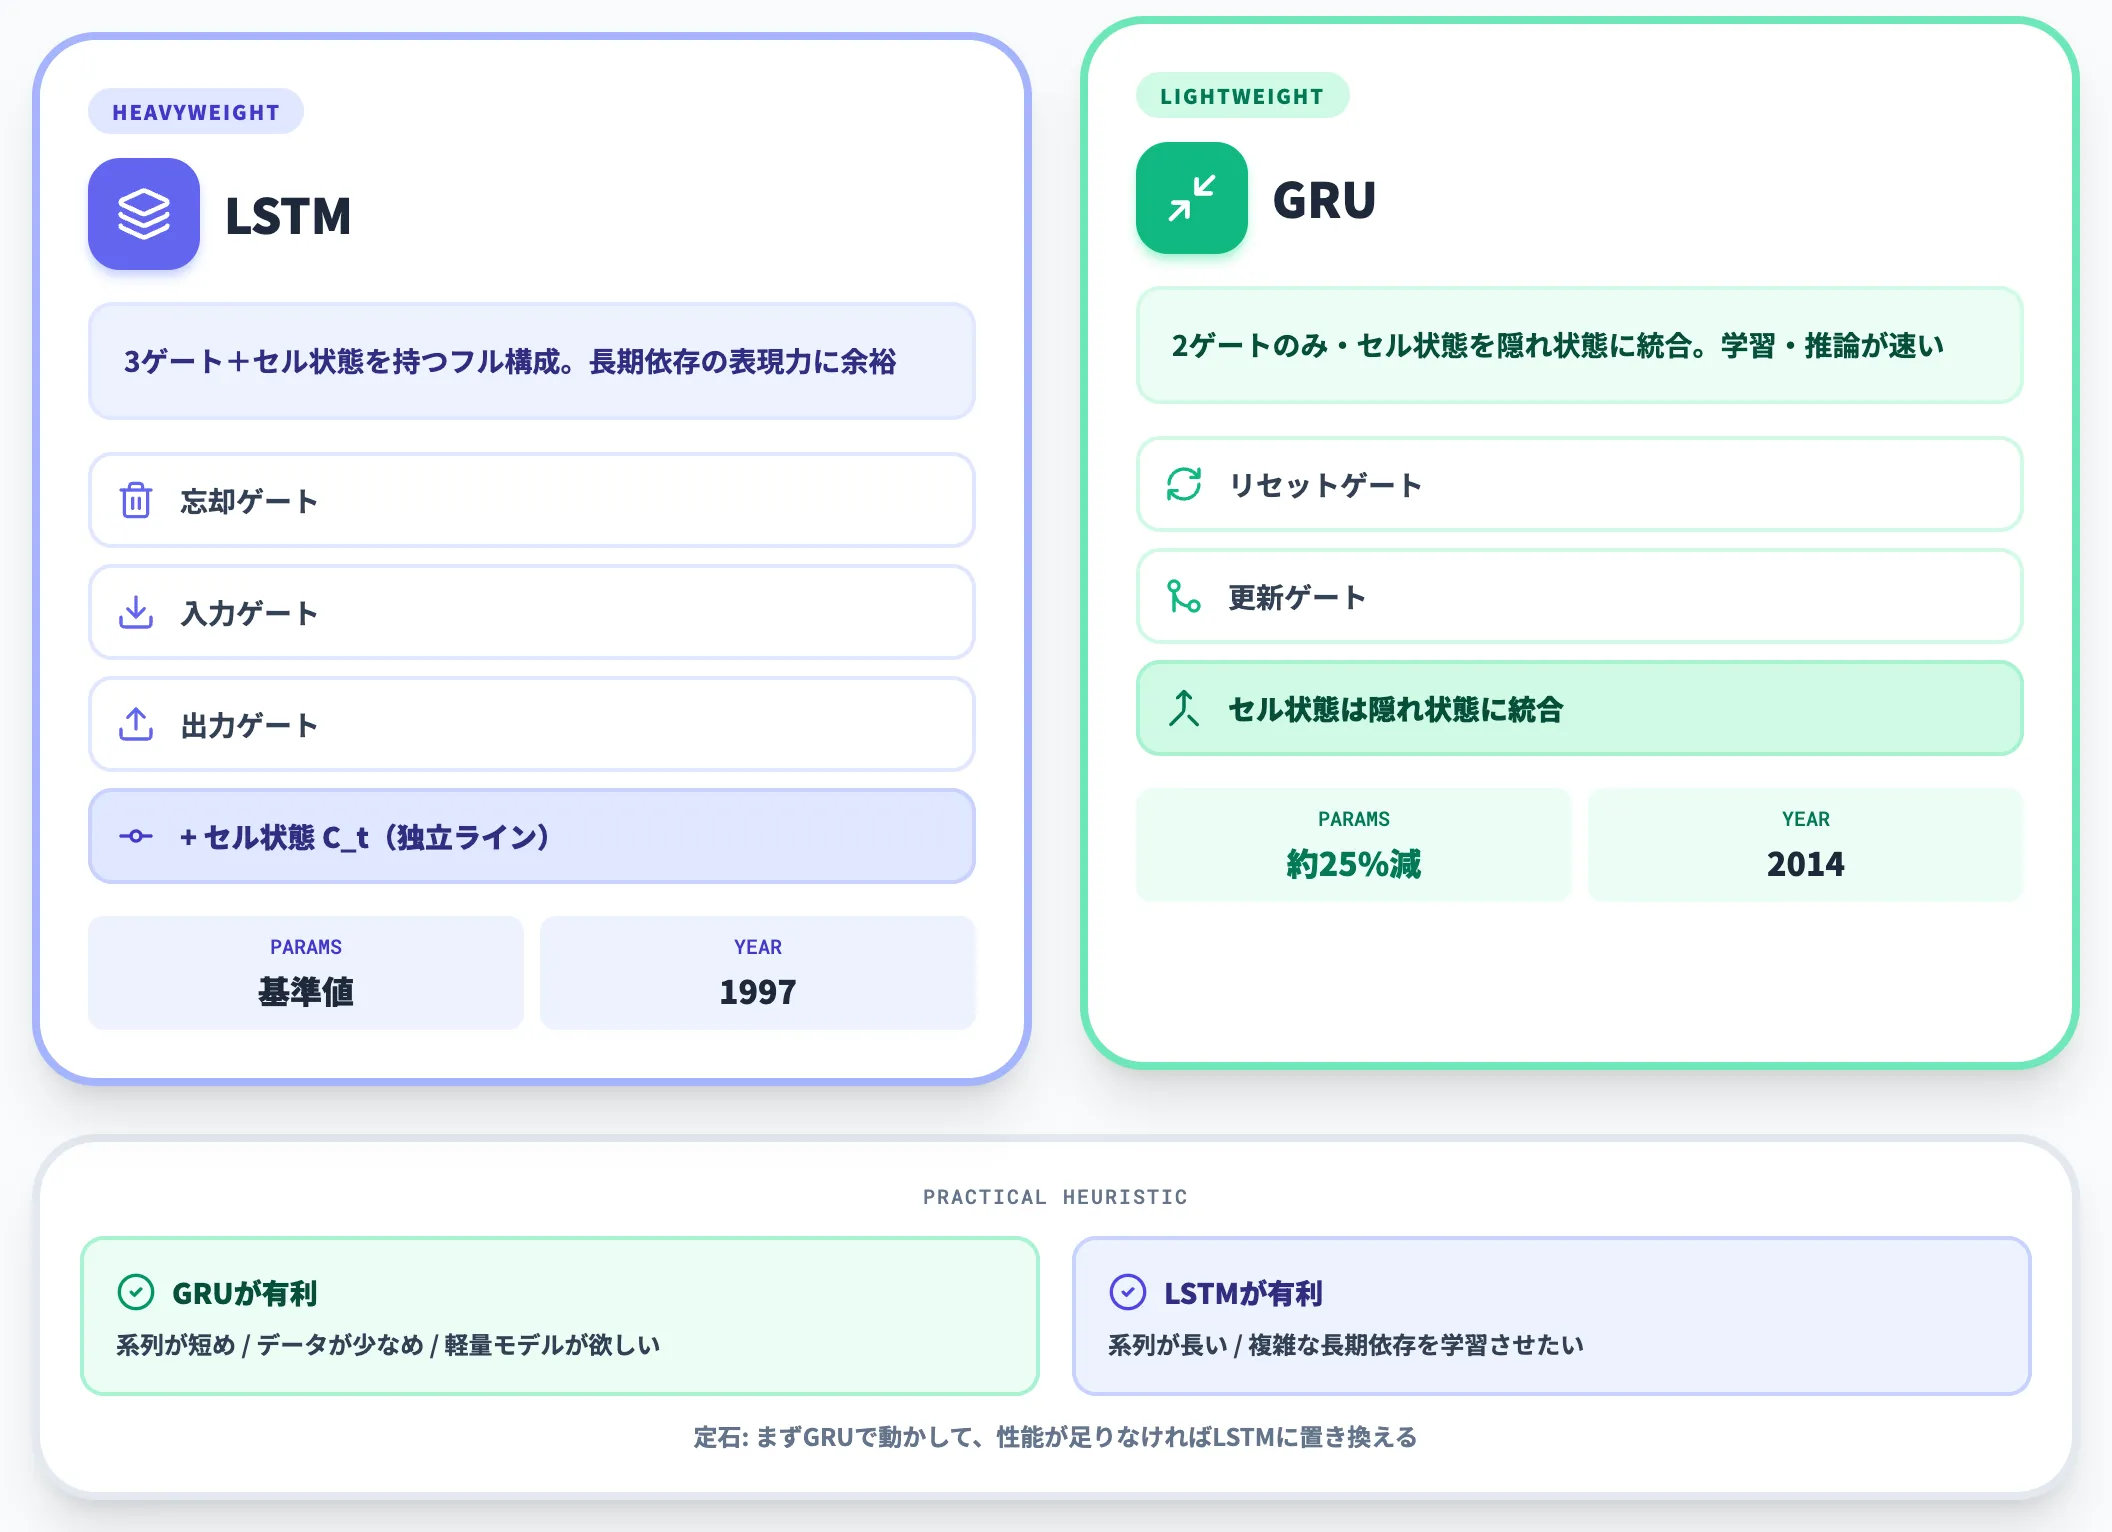Select the +セル状態 C_t(独立ライン) label

coord(364,837)
